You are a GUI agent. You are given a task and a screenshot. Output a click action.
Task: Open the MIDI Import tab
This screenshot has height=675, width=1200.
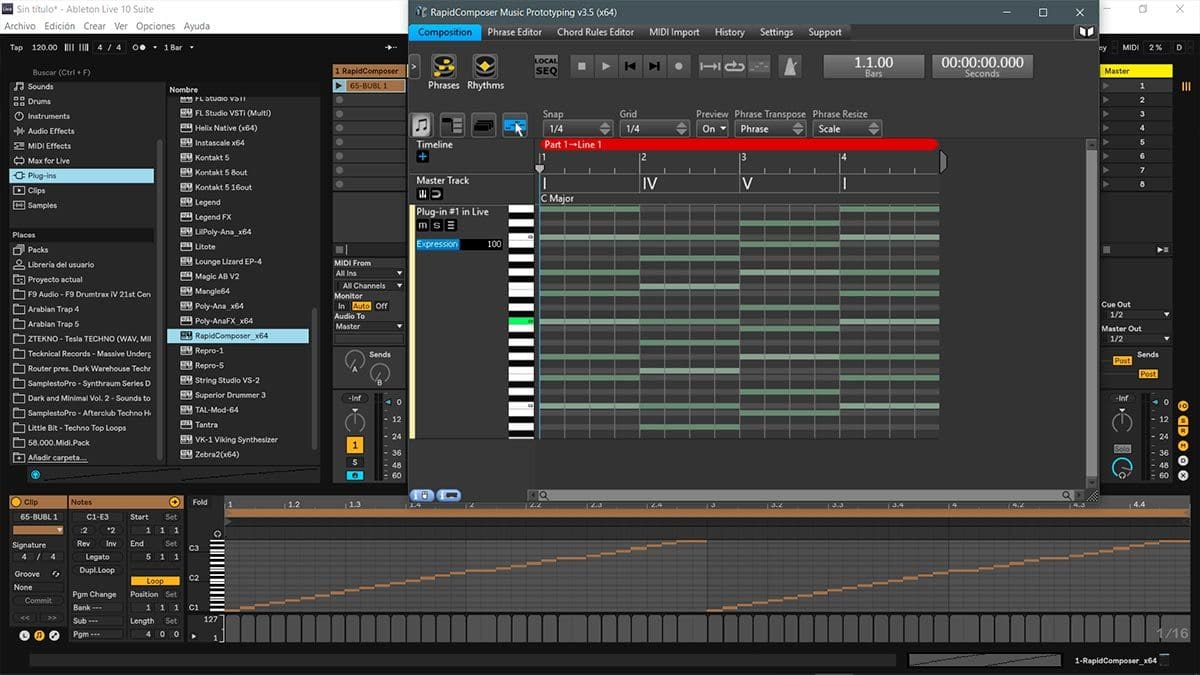click(674, 32)
